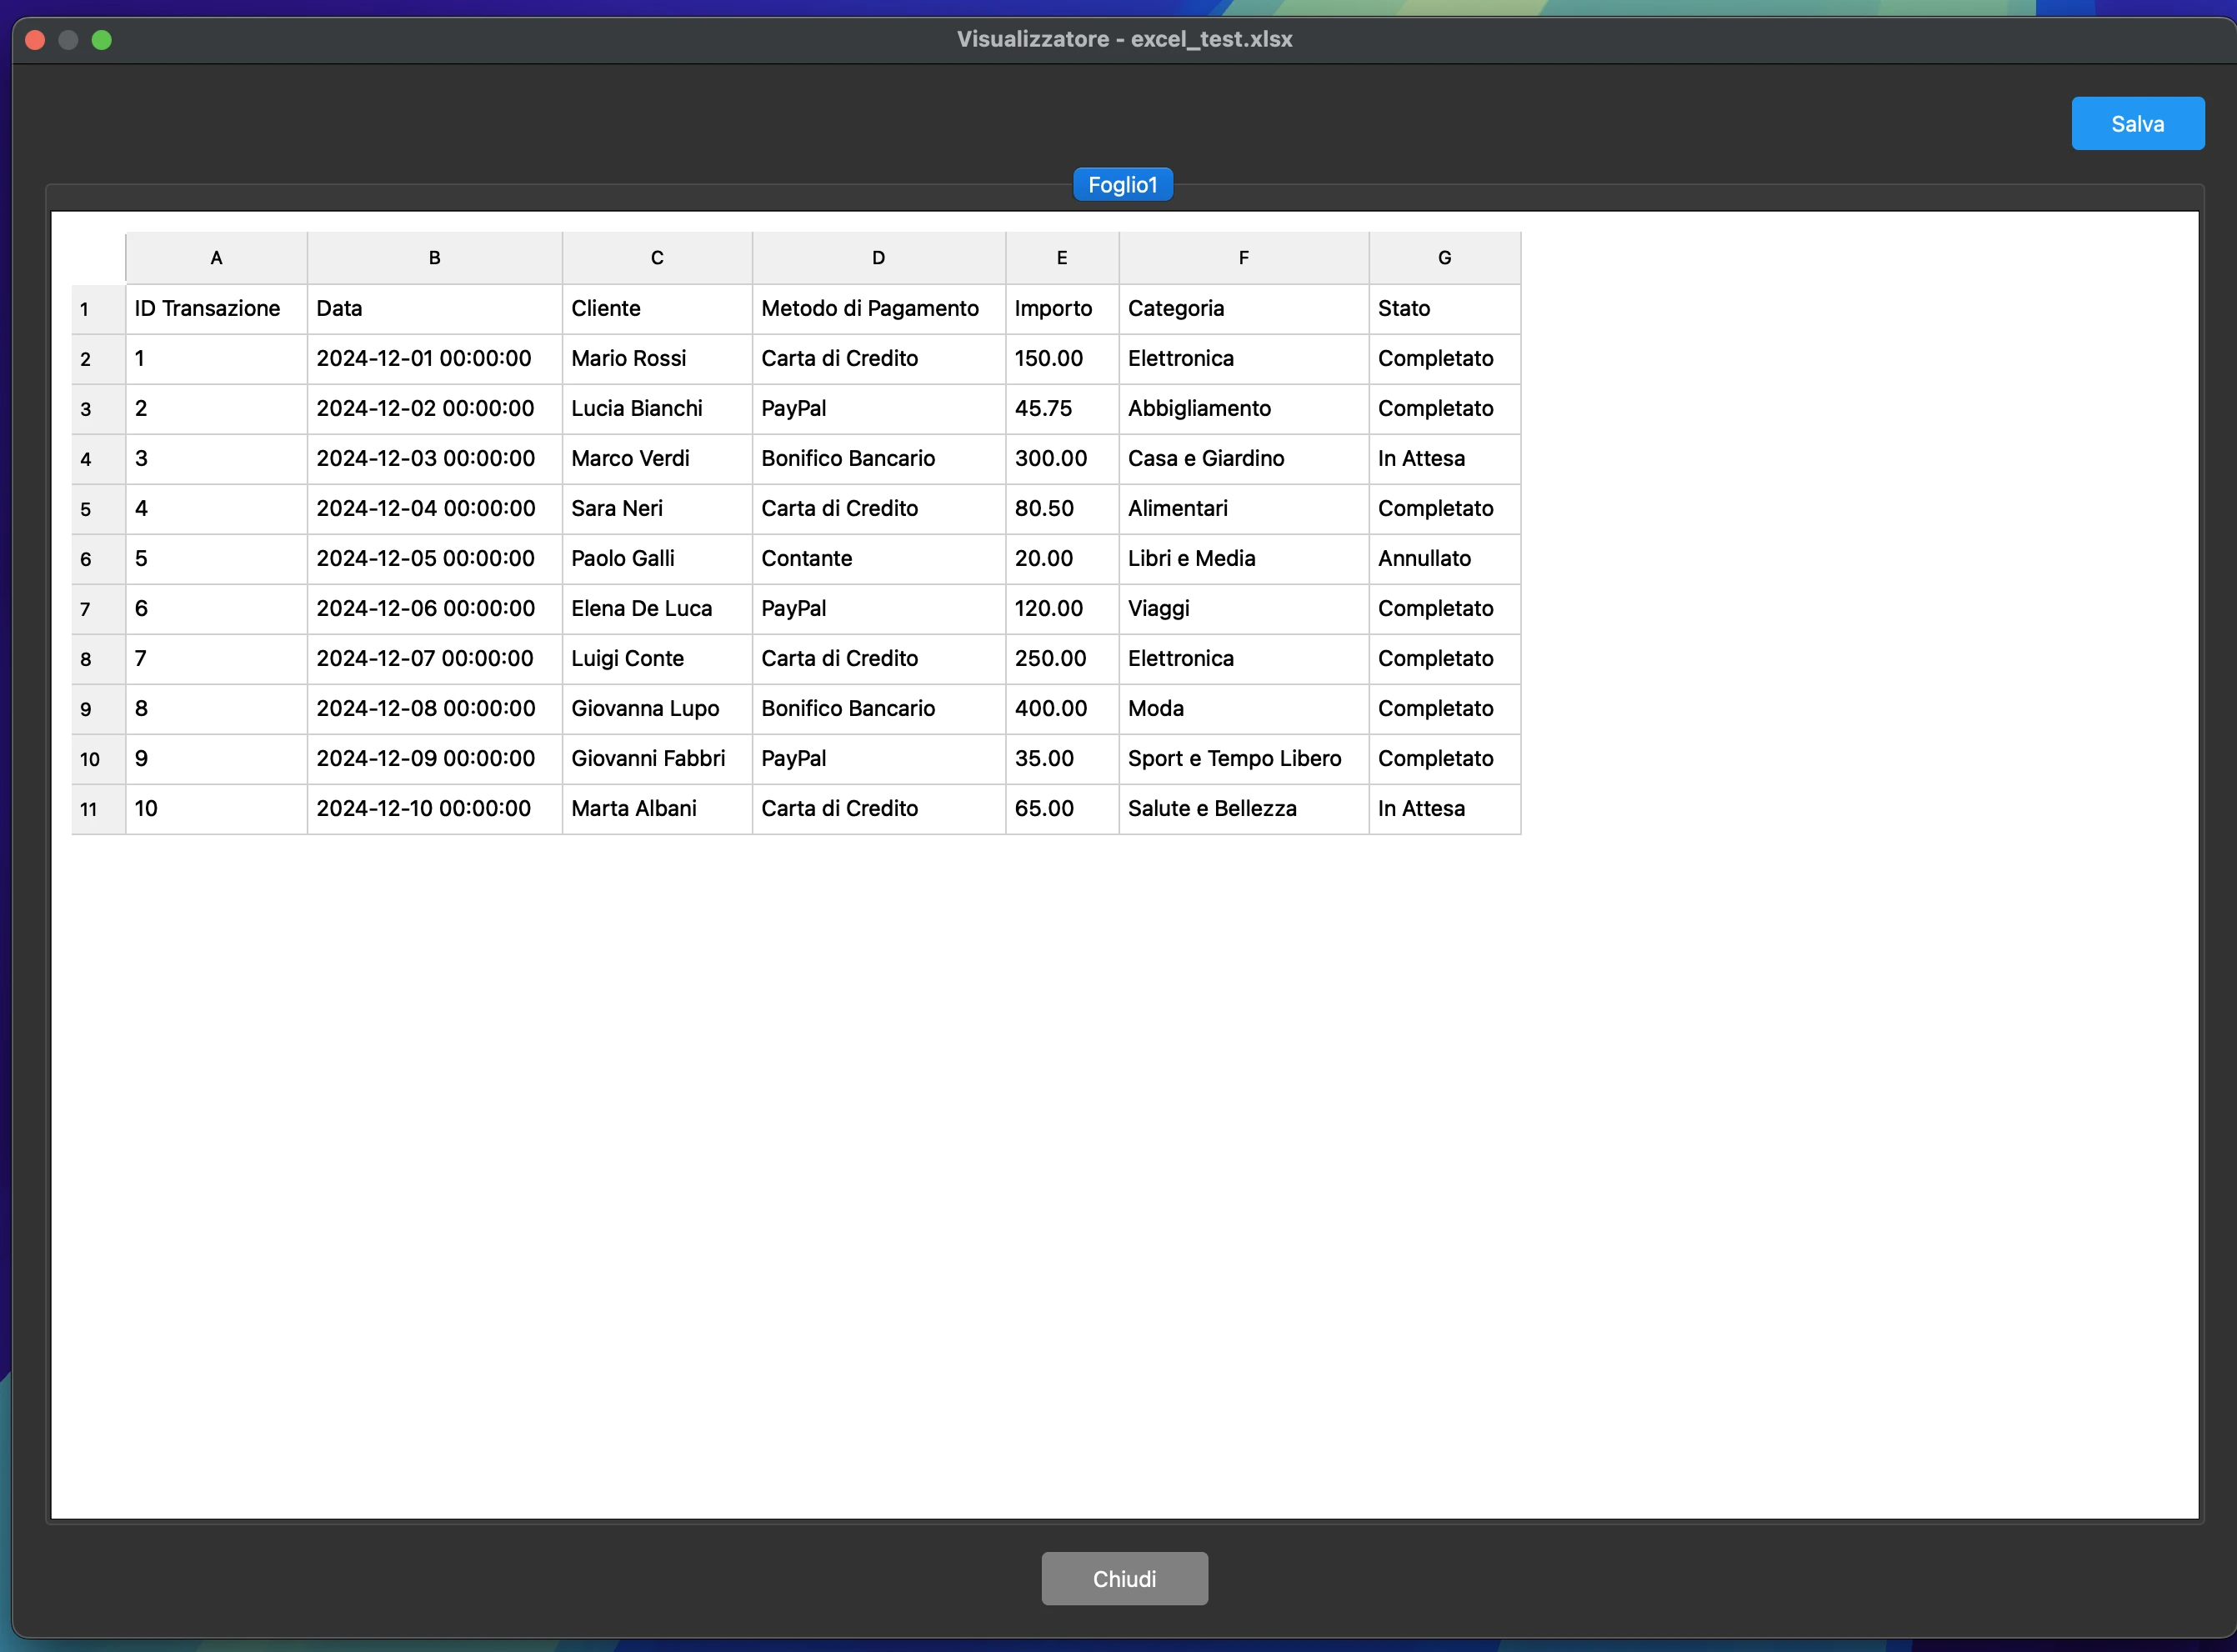
Task: Select column A header
Action: [216, 257]
